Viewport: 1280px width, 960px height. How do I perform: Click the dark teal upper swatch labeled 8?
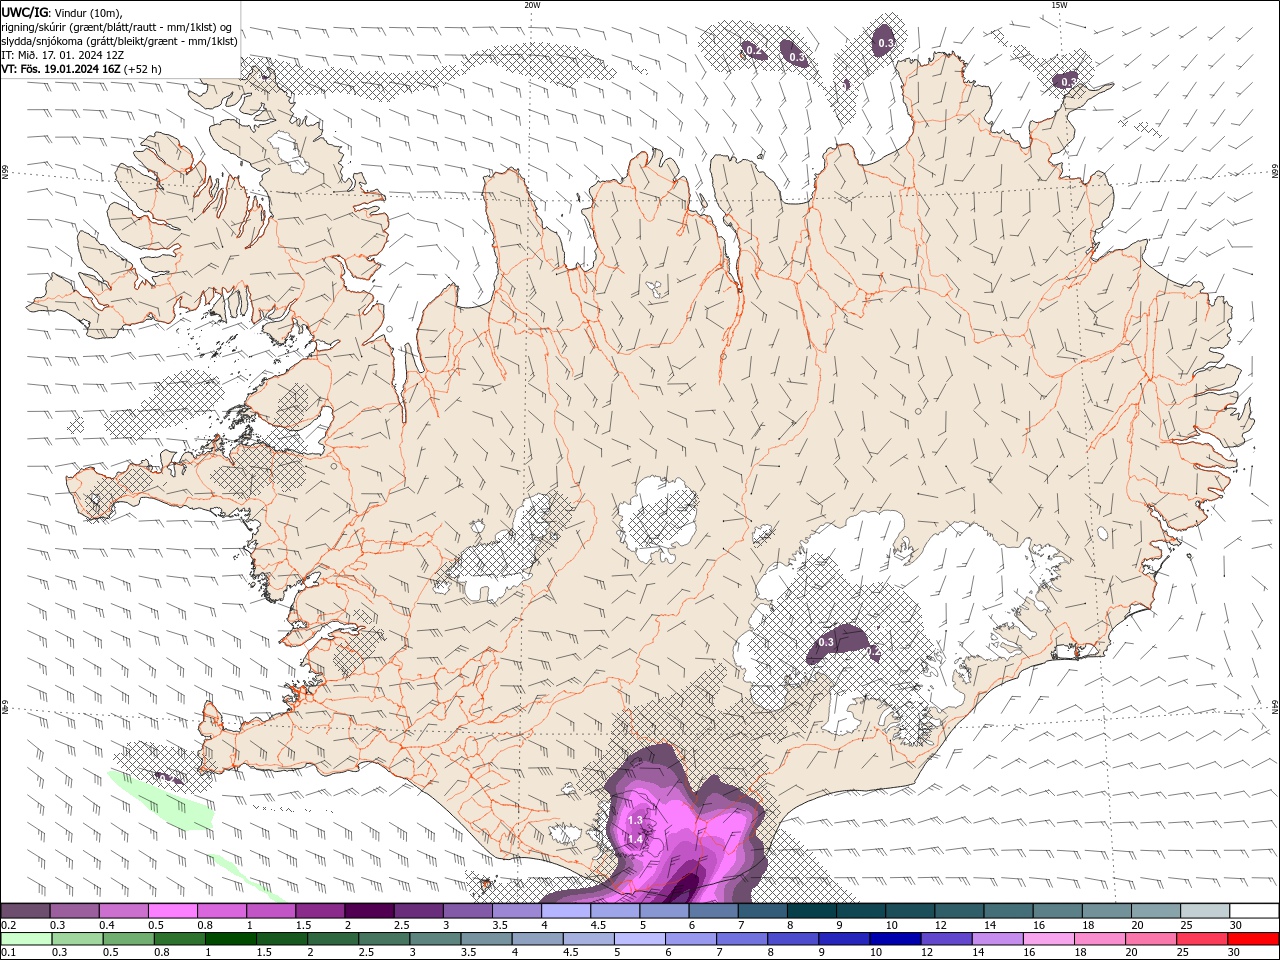811,911
